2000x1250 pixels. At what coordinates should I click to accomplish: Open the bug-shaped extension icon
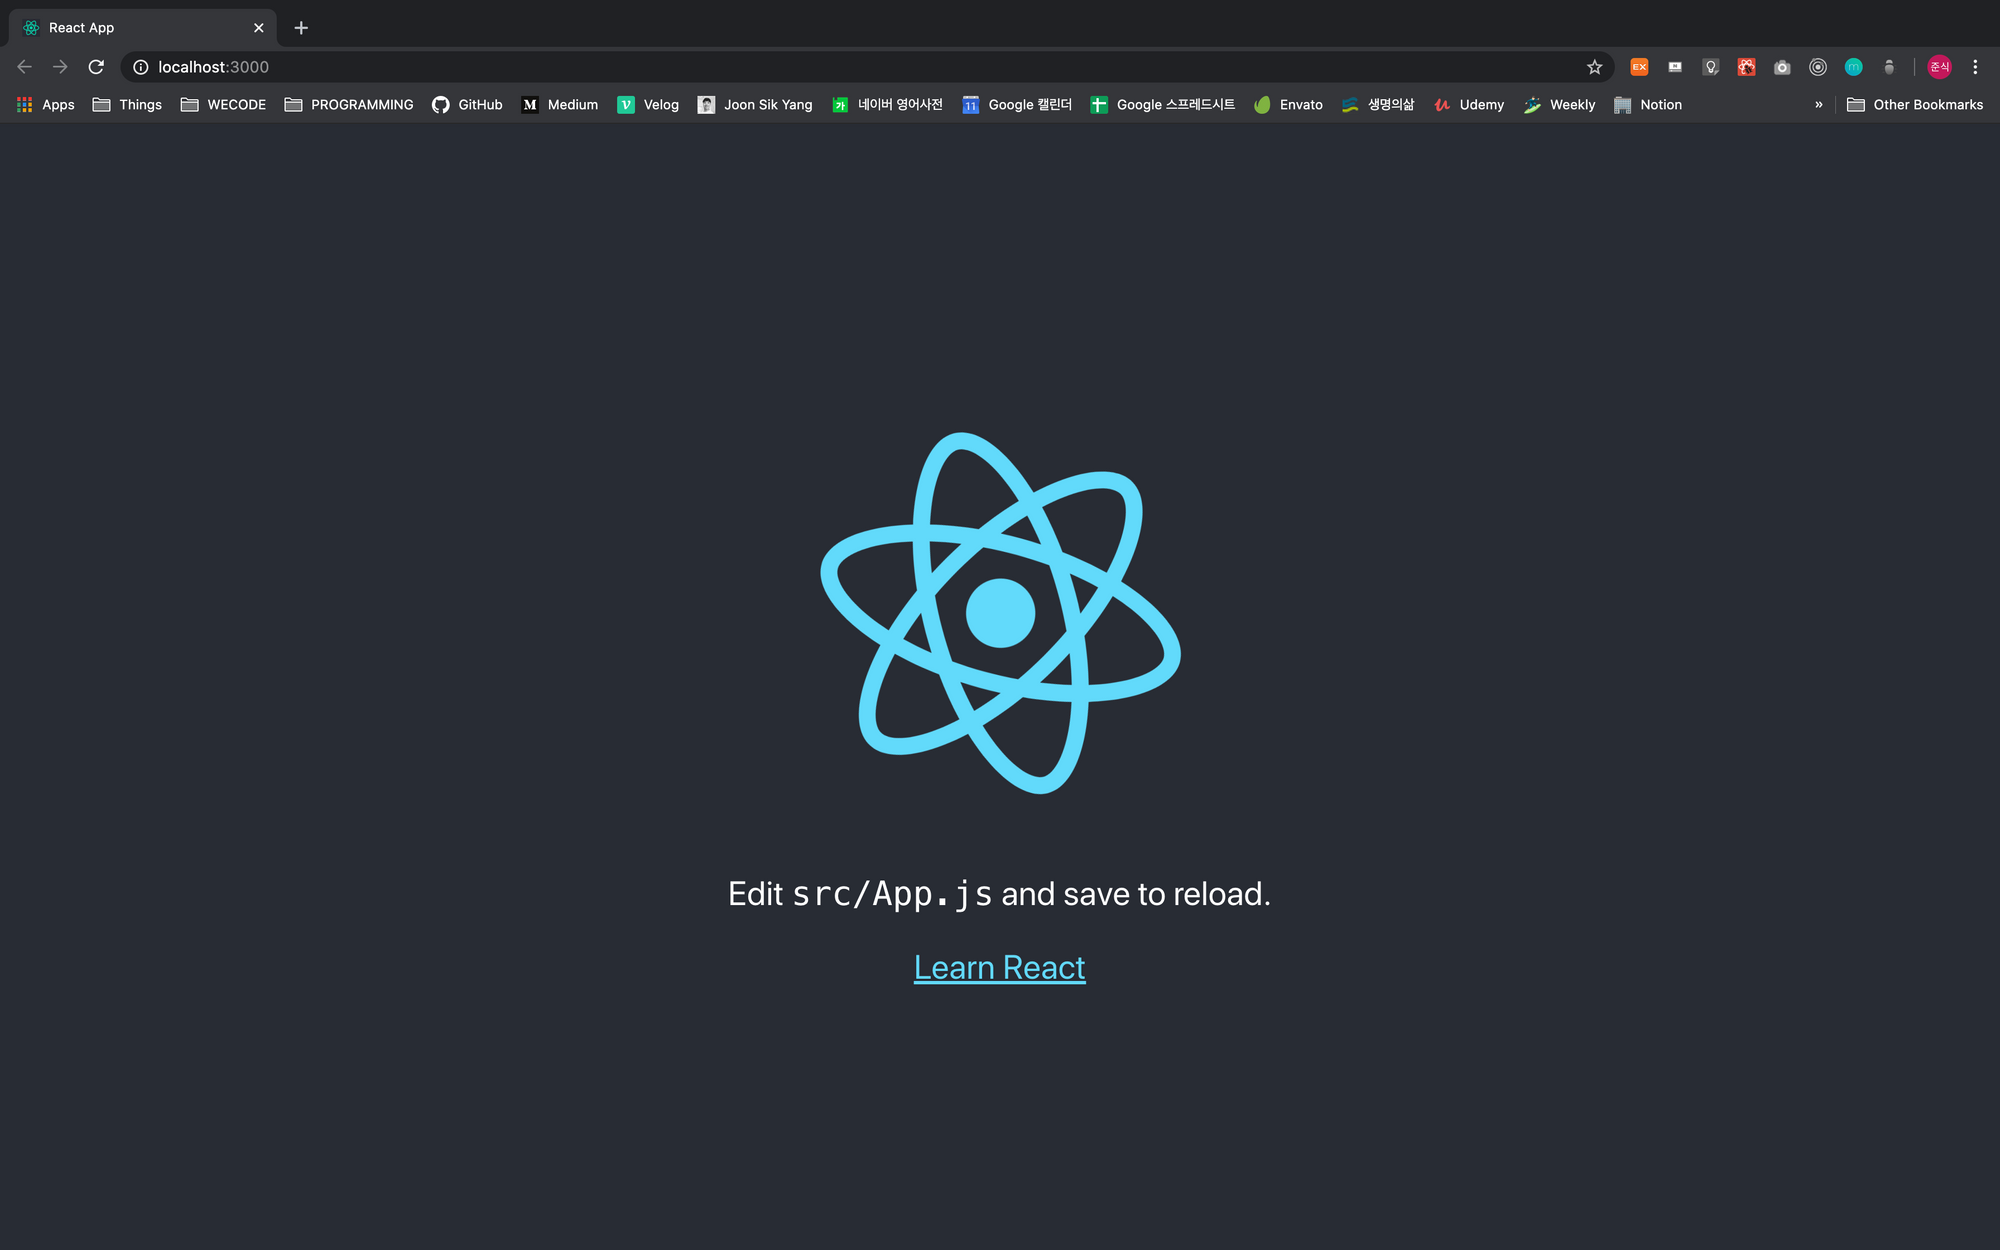click(x=1889, y=67)
